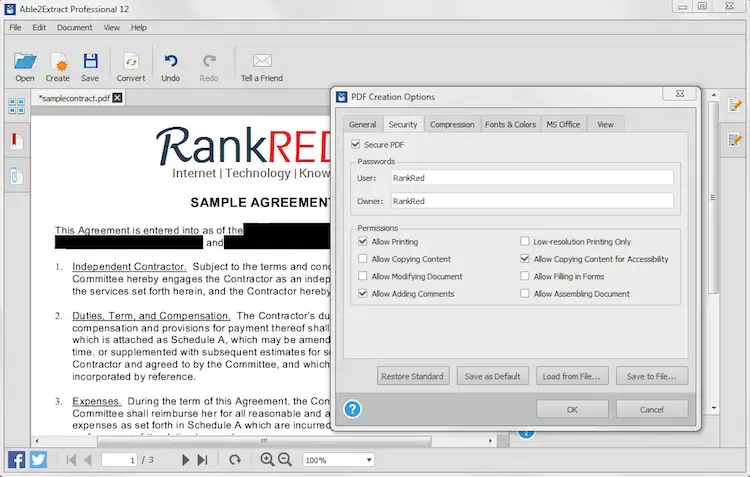Image resolution: width=750 pixels, height=477 pixels.
Task: Go to the first page icon
Action: click(x=71, y=460)
